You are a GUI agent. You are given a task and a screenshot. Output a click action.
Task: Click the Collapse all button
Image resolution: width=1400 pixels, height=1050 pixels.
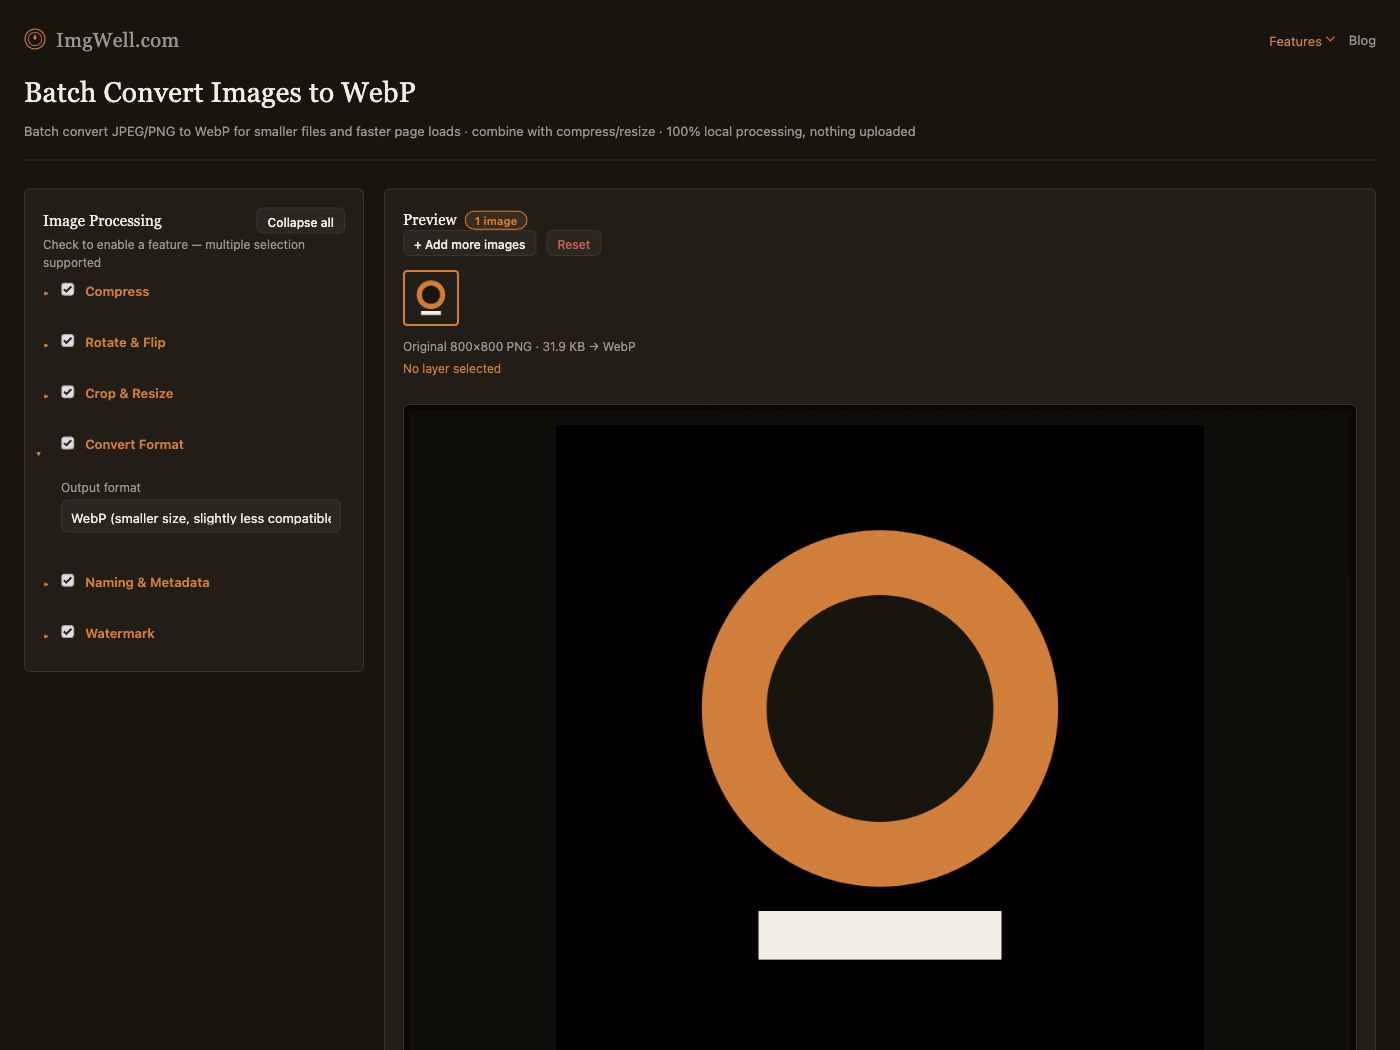(x=300, y=222)
